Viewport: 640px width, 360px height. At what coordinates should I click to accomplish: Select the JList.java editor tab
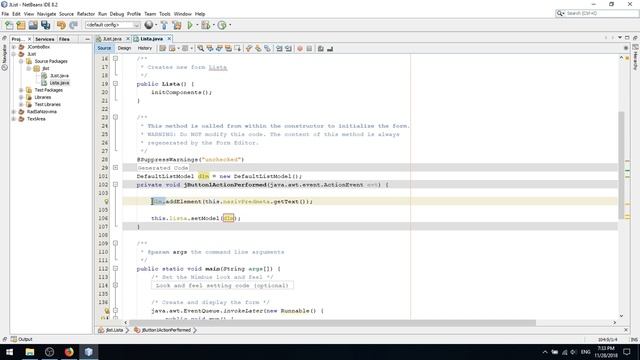tap(112, 39)
